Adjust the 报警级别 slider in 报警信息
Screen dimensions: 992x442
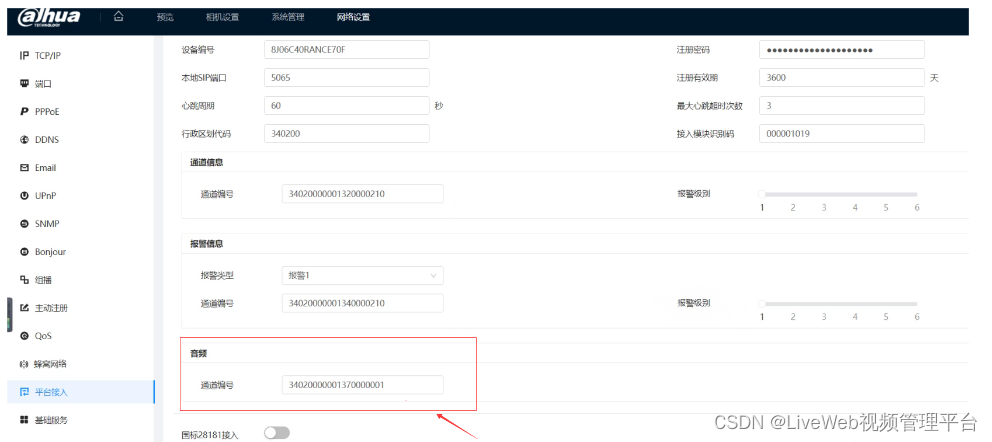coord(839,304)
